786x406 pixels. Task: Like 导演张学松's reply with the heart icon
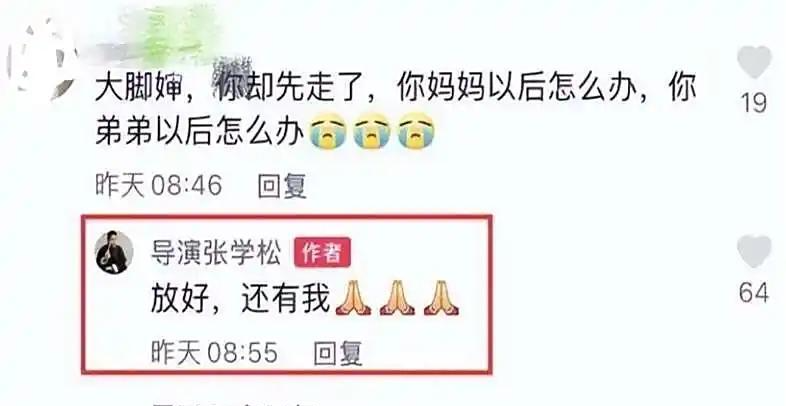coord(754,252)
